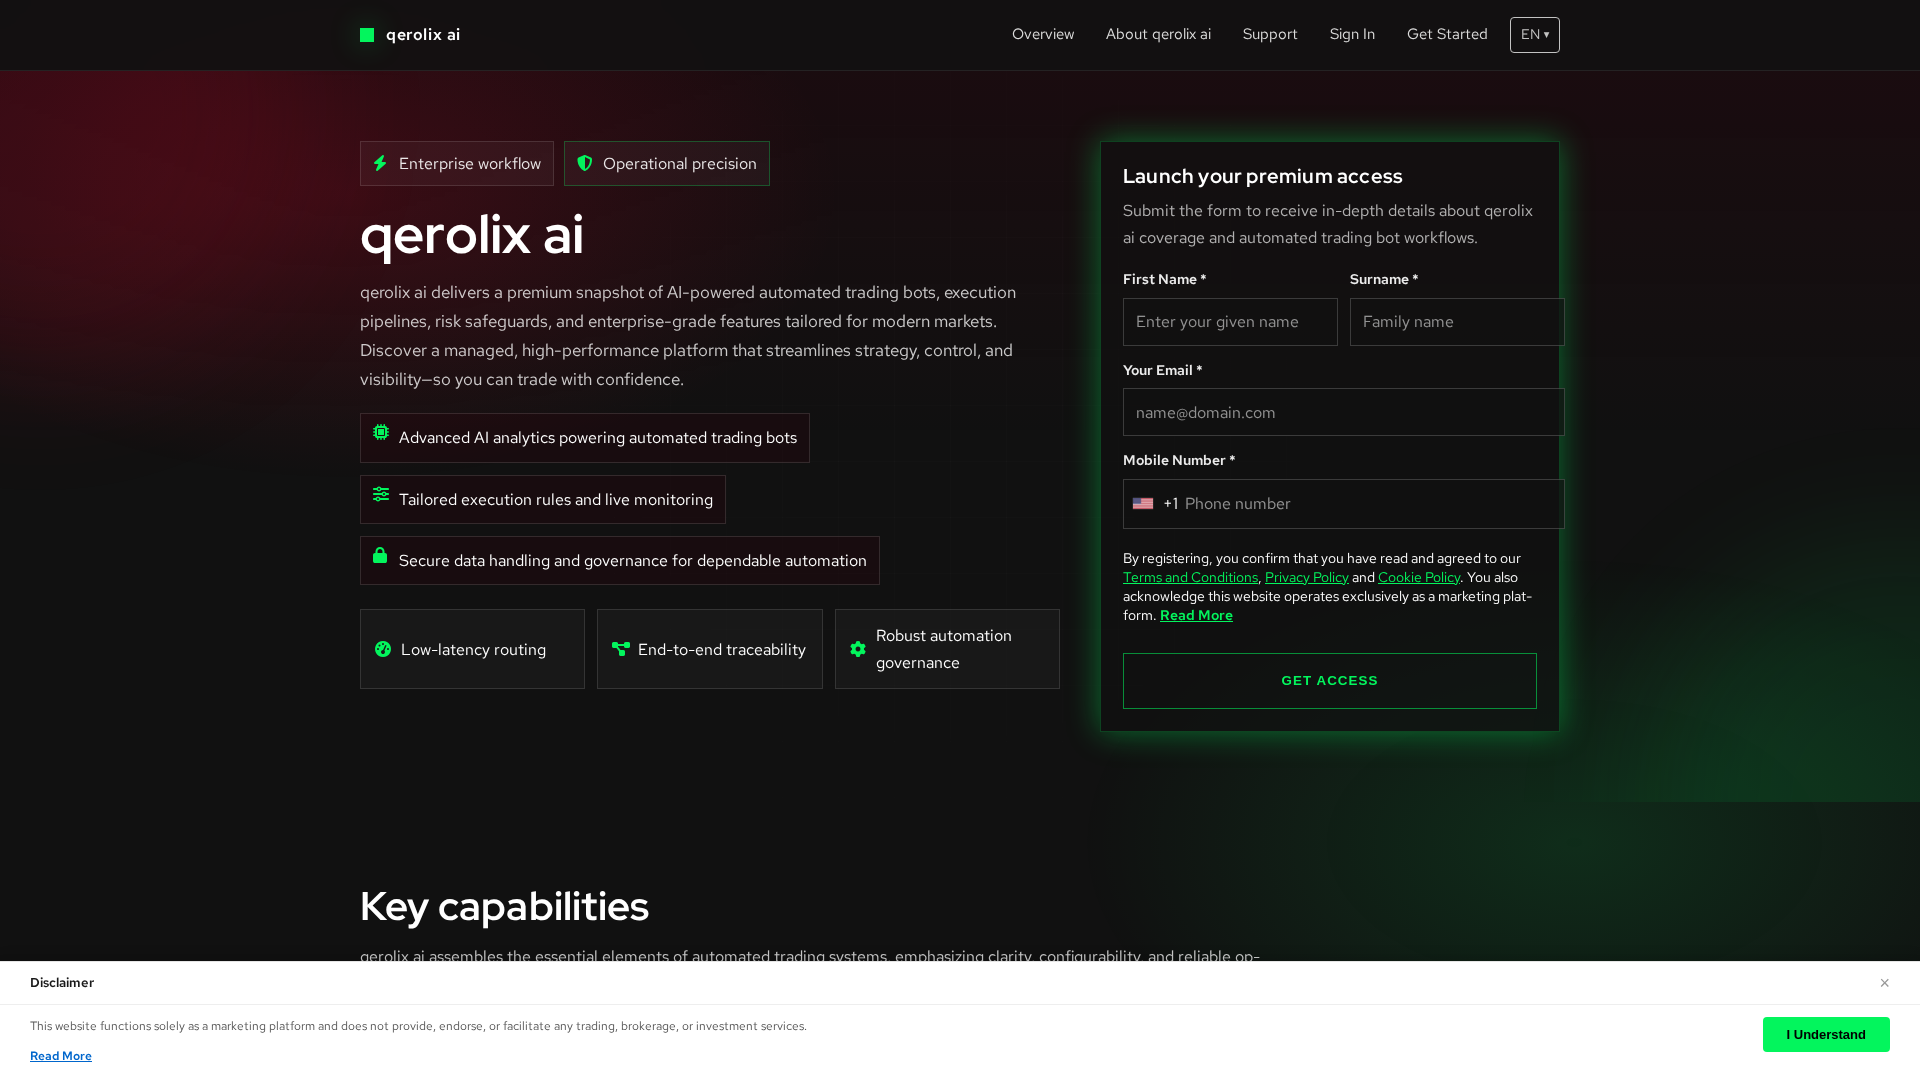Click the chip icon beside Advanced AI analytics
Image resolution: width=1920 pixels, height=1080 pixels.
click(381, 432)
